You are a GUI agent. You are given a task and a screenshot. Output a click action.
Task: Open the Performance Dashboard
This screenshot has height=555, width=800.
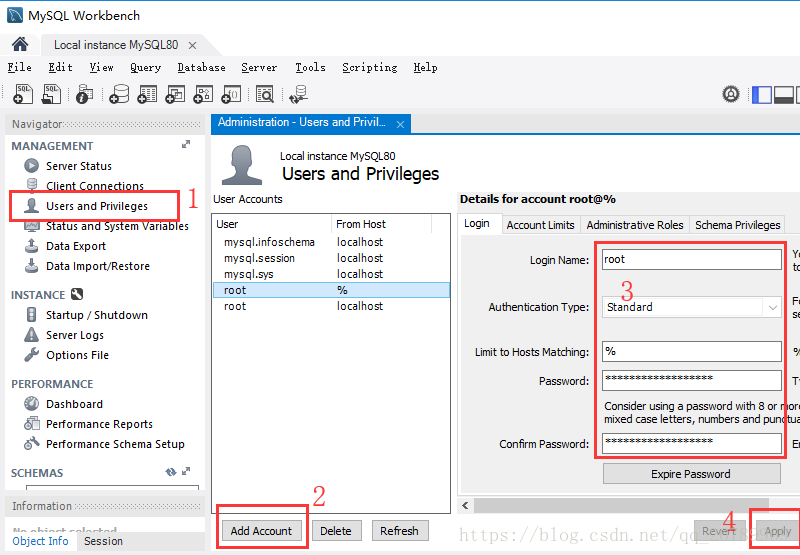pos(74,403)
